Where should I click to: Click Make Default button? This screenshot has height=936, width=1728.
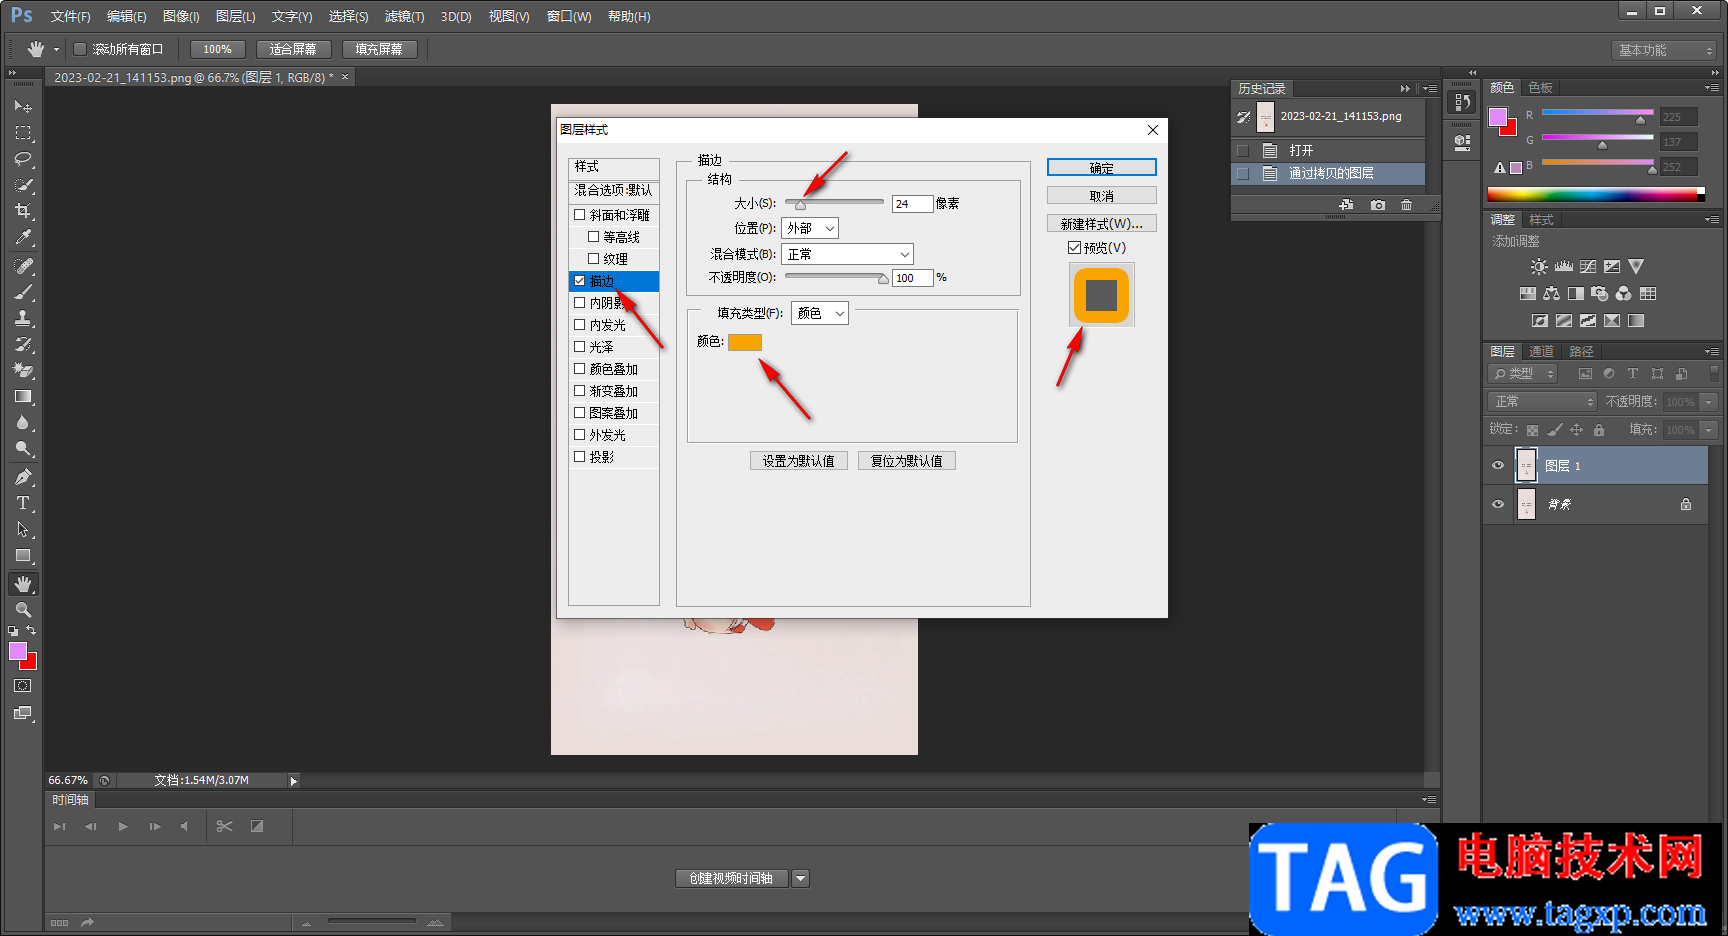(799, 461)
